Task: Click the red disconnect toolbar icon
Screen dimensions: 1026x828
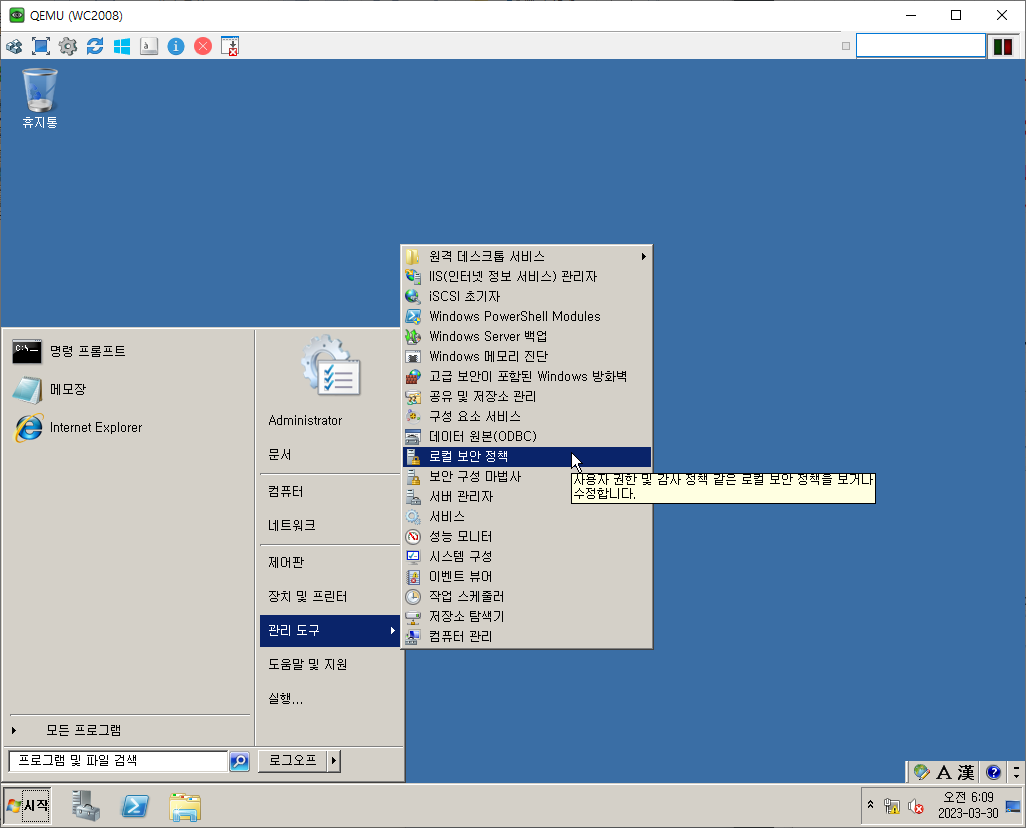Action: point(203,46)
